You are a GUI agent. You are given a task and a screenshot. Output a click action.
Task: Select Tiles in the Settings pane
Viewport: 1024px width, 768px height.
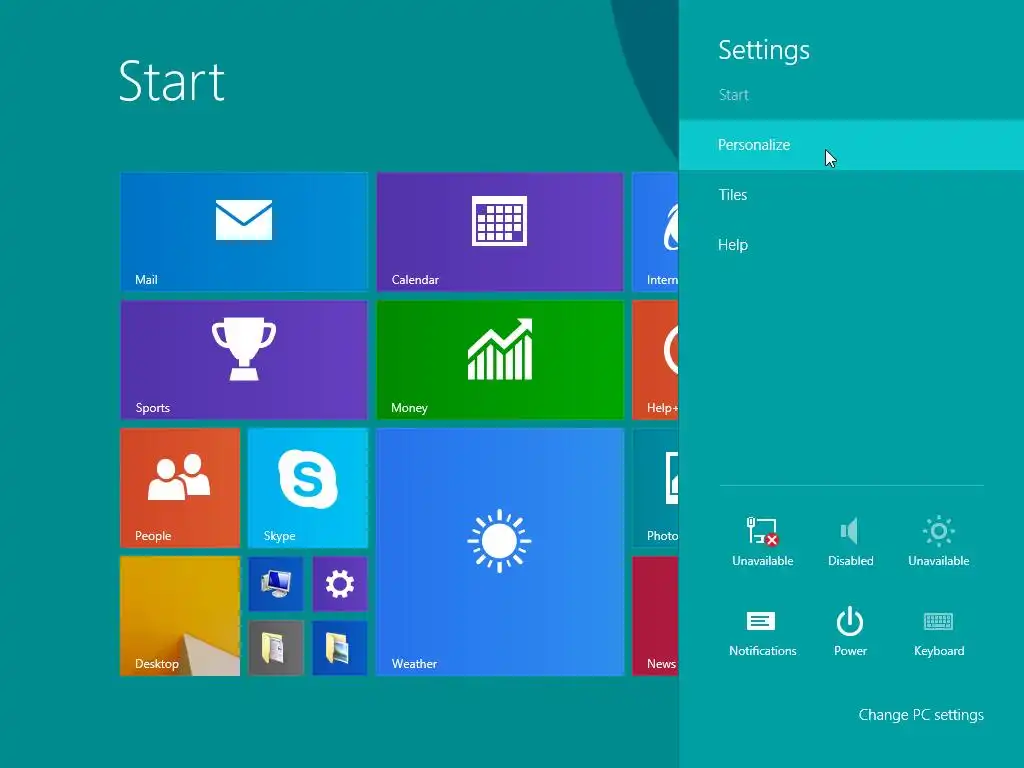click(852, 195)
